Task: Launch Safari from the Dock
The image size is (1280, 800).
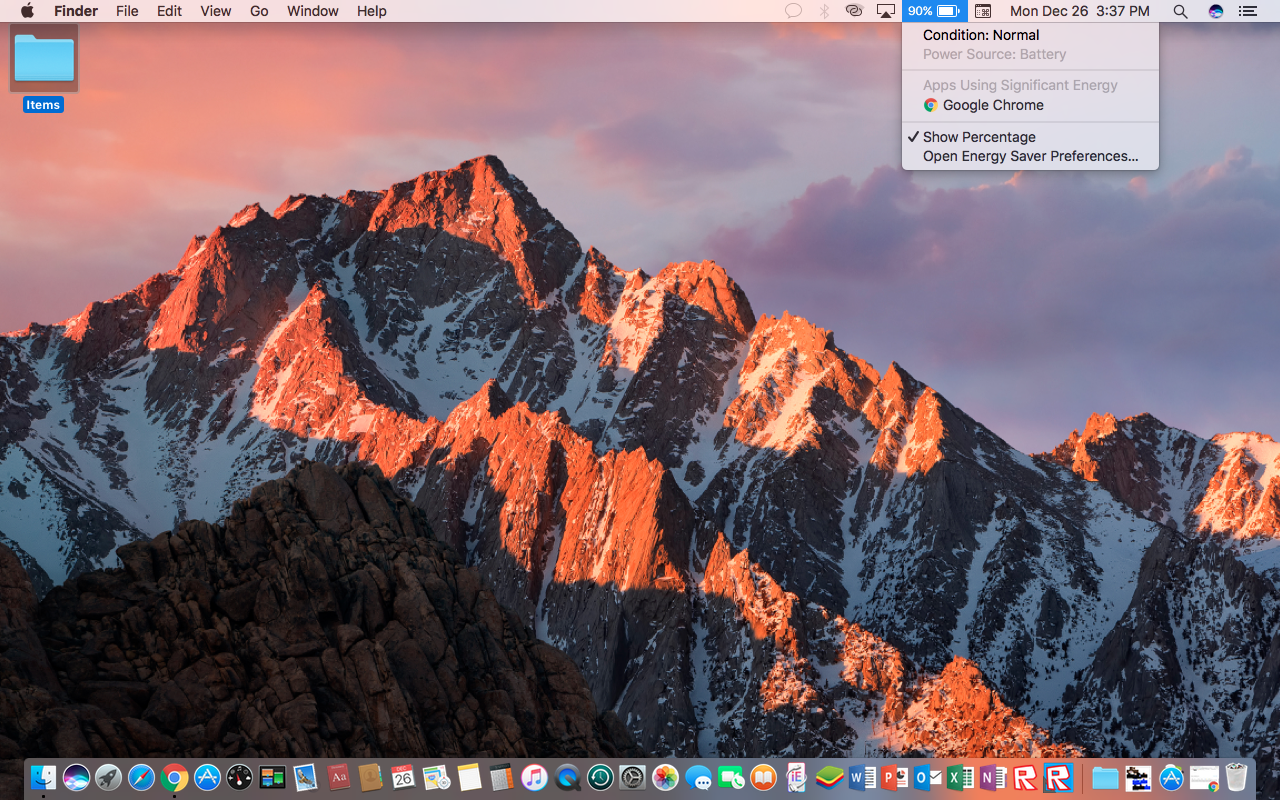Action: (141, 777)
